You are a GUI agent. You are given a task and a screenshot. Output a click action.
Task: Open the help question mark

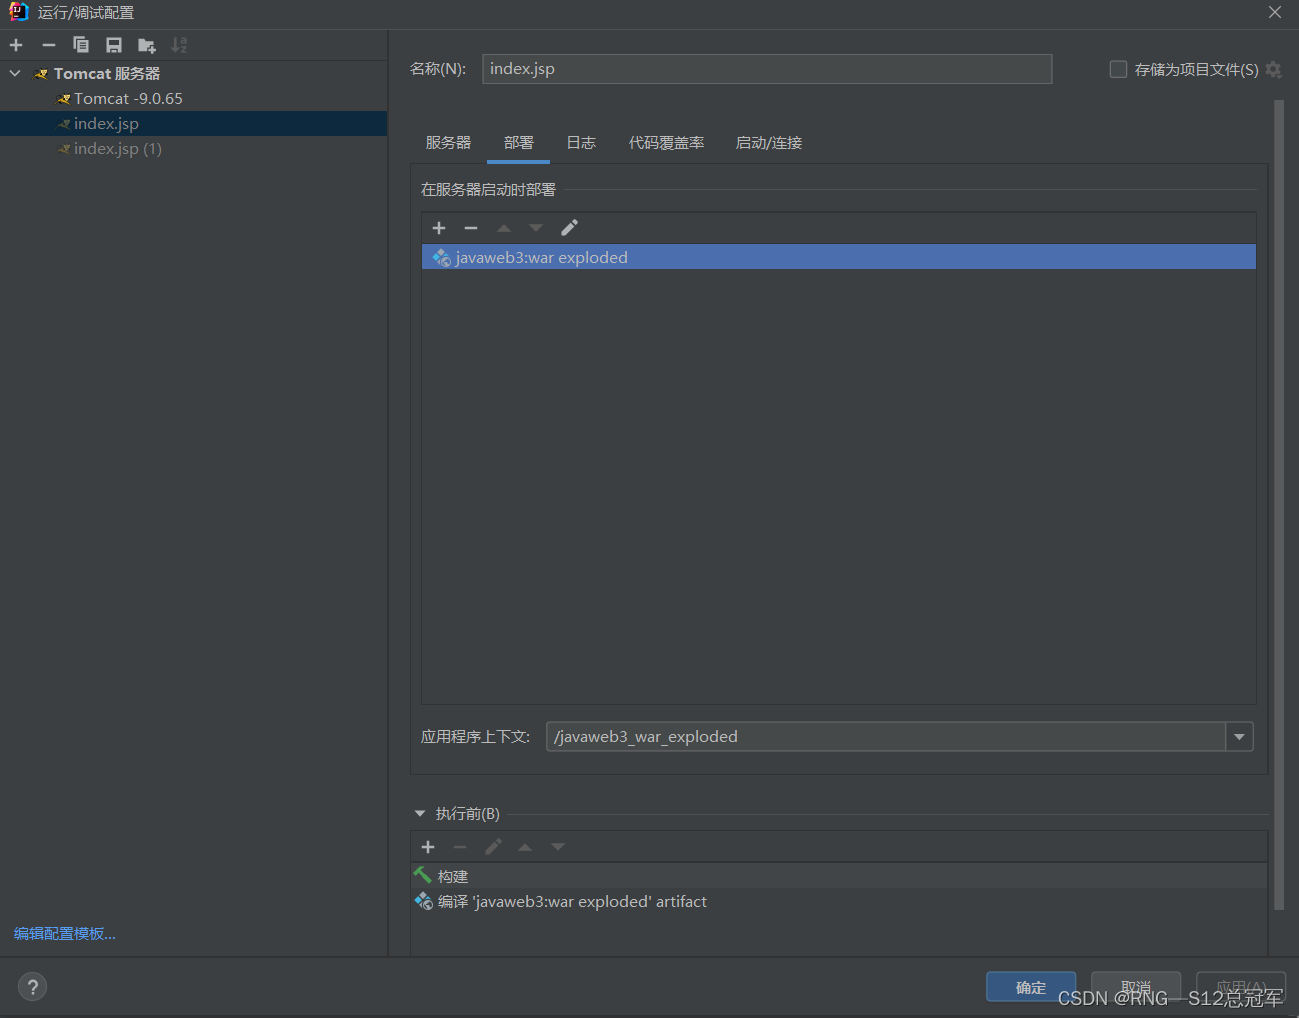pyautogui.click(x=32, y=987)
